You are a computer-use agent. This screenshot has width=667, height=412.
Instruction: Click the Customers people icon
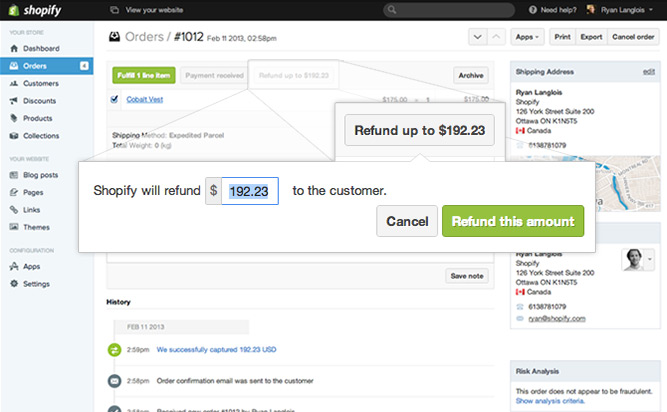[x=14, y=83]
